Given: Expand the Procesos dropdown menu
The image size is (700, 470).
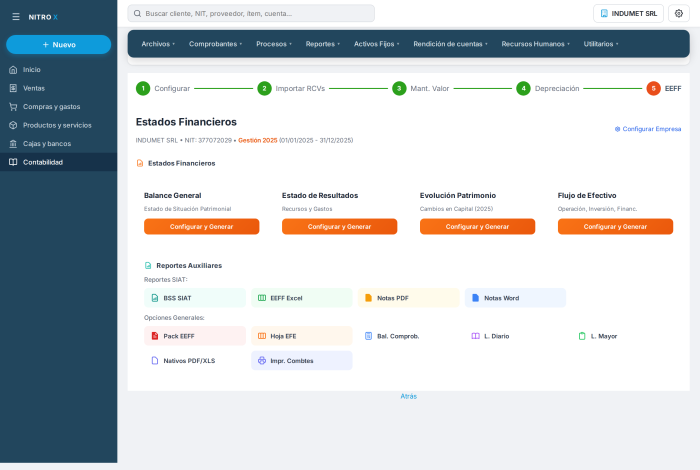Looking at the screenshot, I should (x=274, y=44).
